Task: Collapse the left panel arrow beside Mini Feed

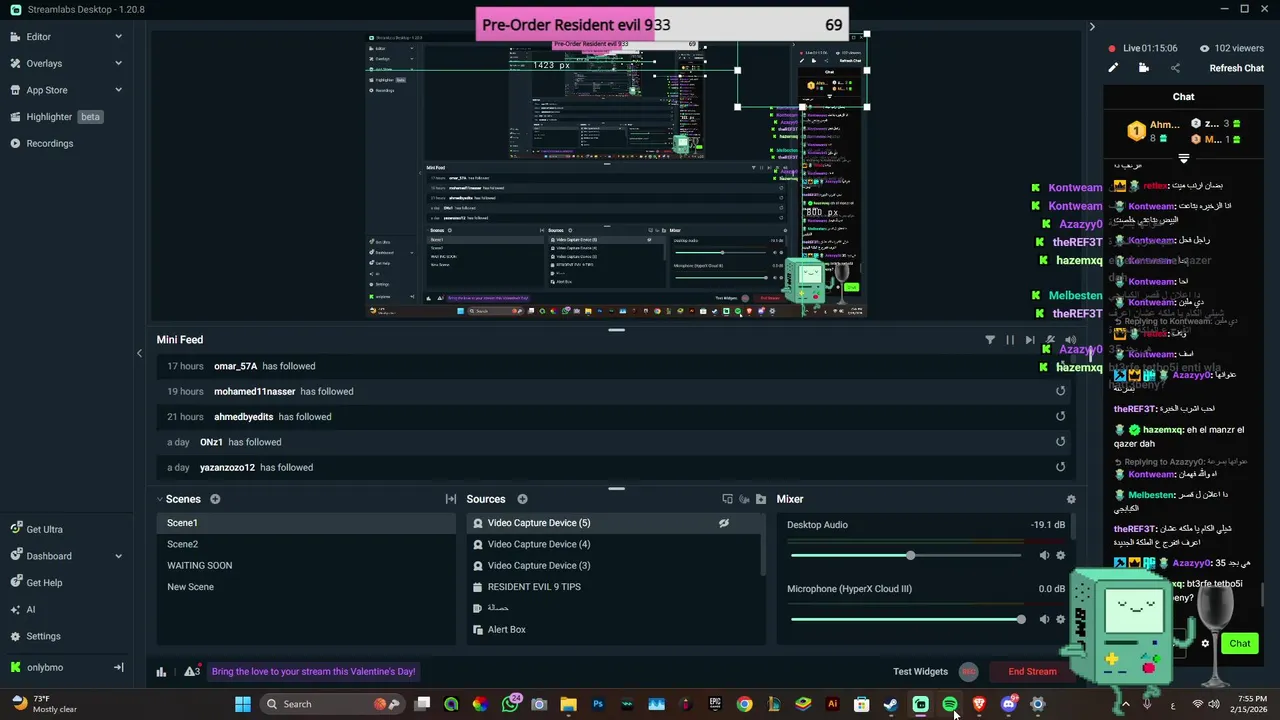Action: point(139,353)
